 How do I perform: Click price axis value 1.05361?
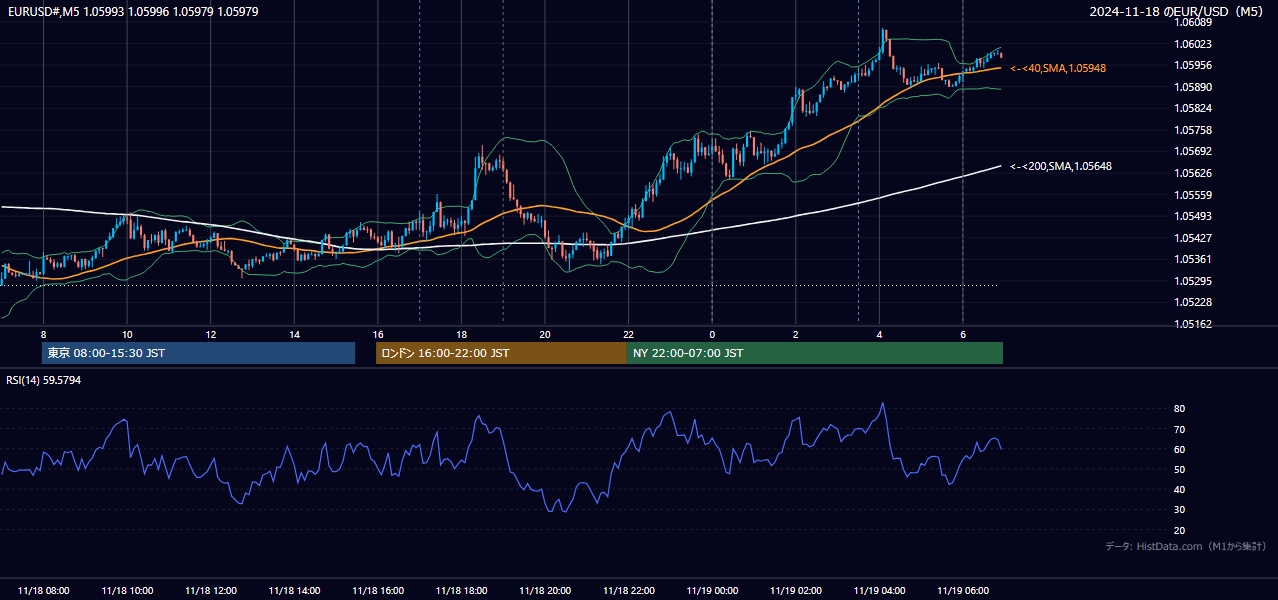[x=1192, y=259]
